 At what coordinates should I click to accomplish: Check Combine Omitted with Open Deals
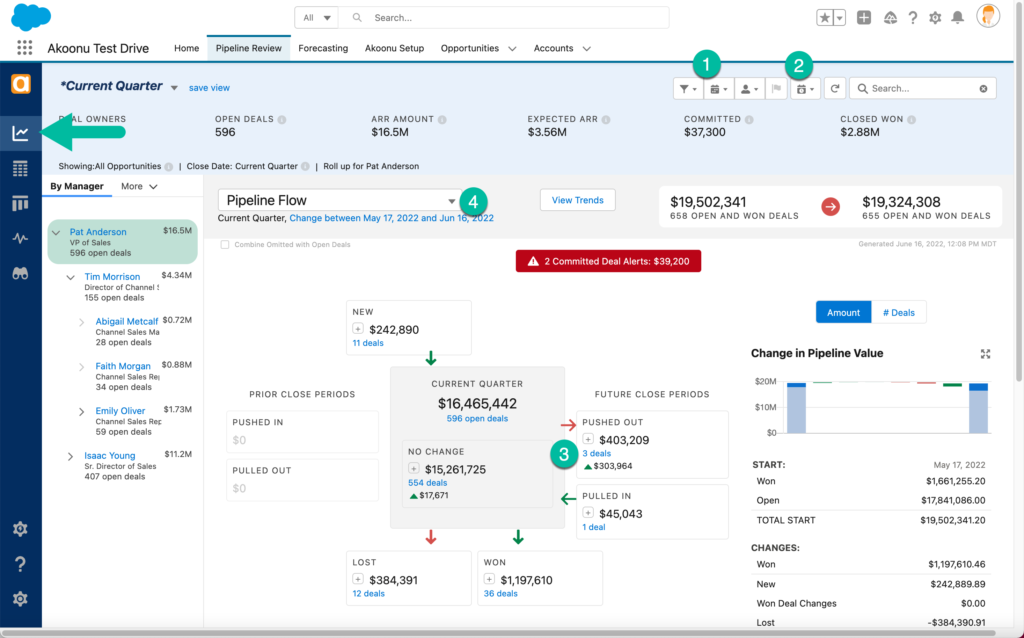[x=225, y=244]
